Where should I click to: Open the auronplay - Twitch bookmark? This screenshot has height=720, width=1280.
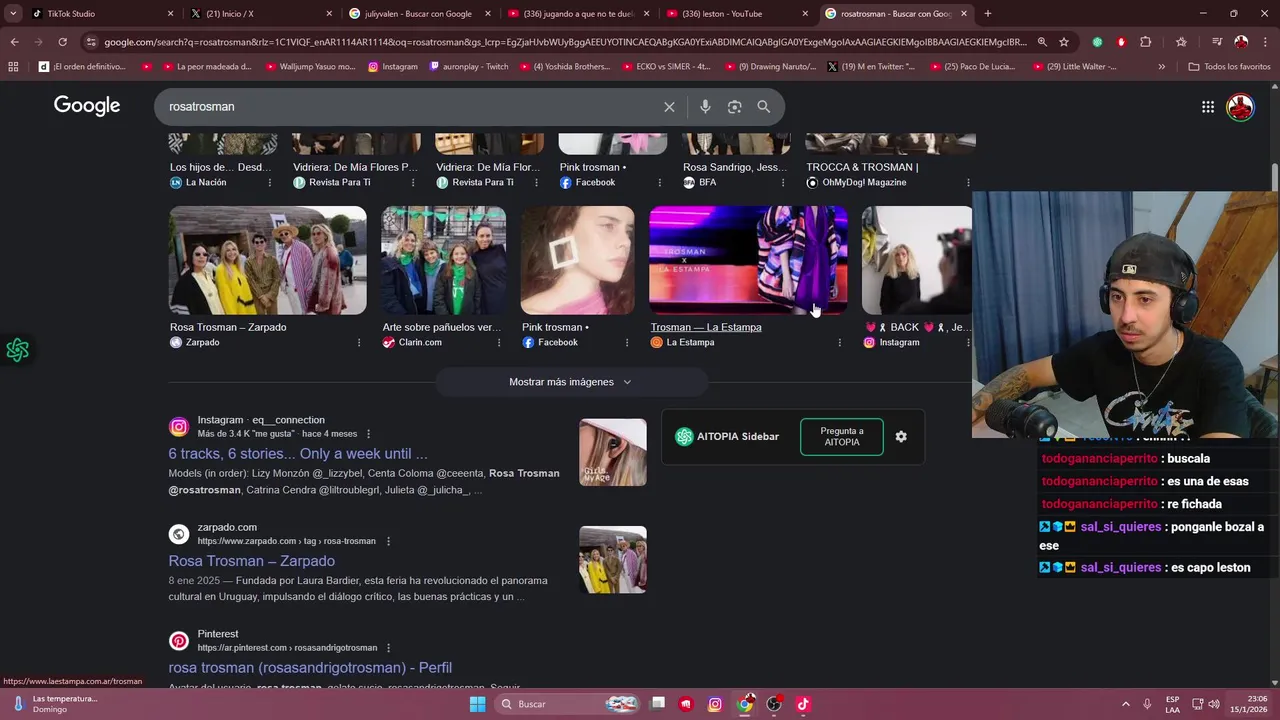[x=468, y=67]
